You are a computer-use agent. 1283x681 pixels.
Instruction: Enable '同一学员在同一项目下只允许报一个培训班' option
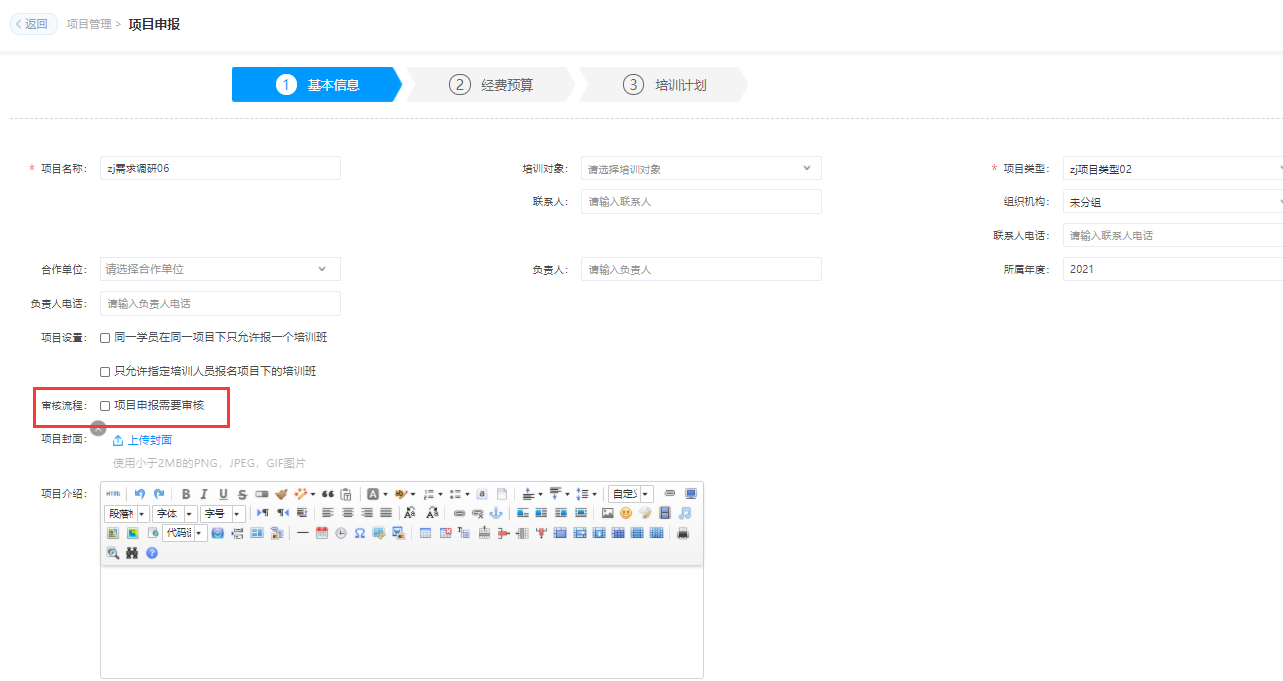(105, 338)
